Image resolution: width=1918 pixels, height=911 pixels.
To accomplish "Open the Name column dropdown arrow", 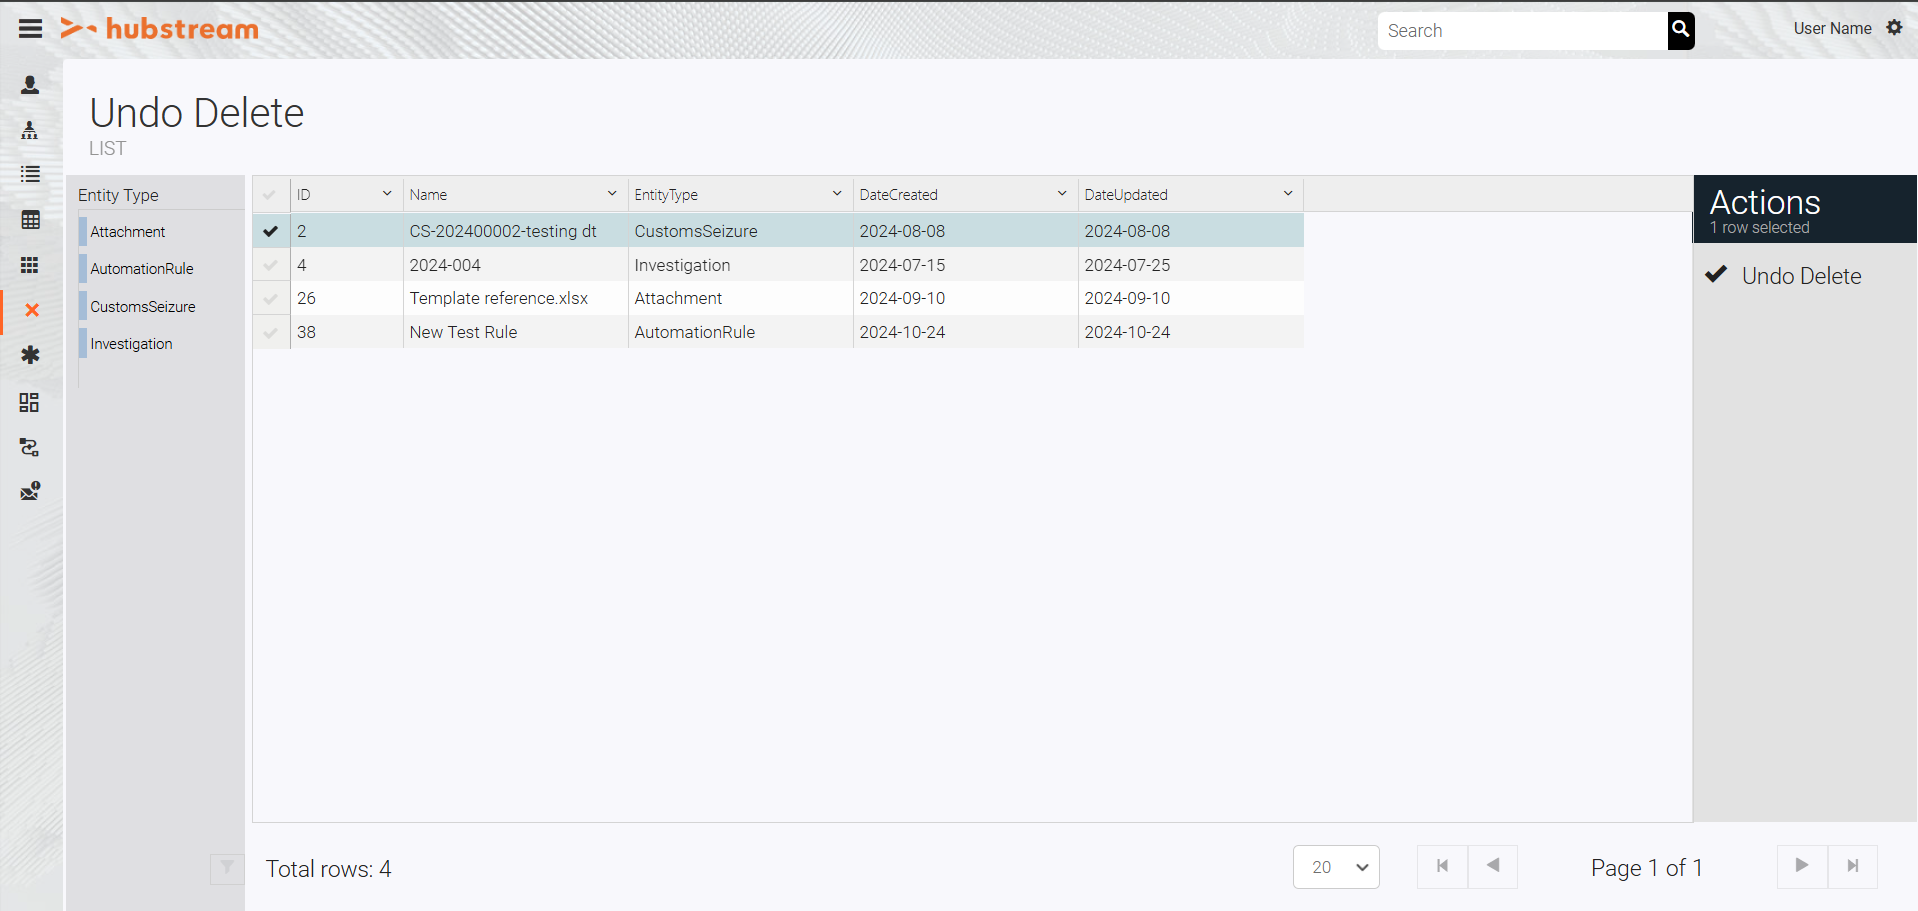I will tap(611, 194).
